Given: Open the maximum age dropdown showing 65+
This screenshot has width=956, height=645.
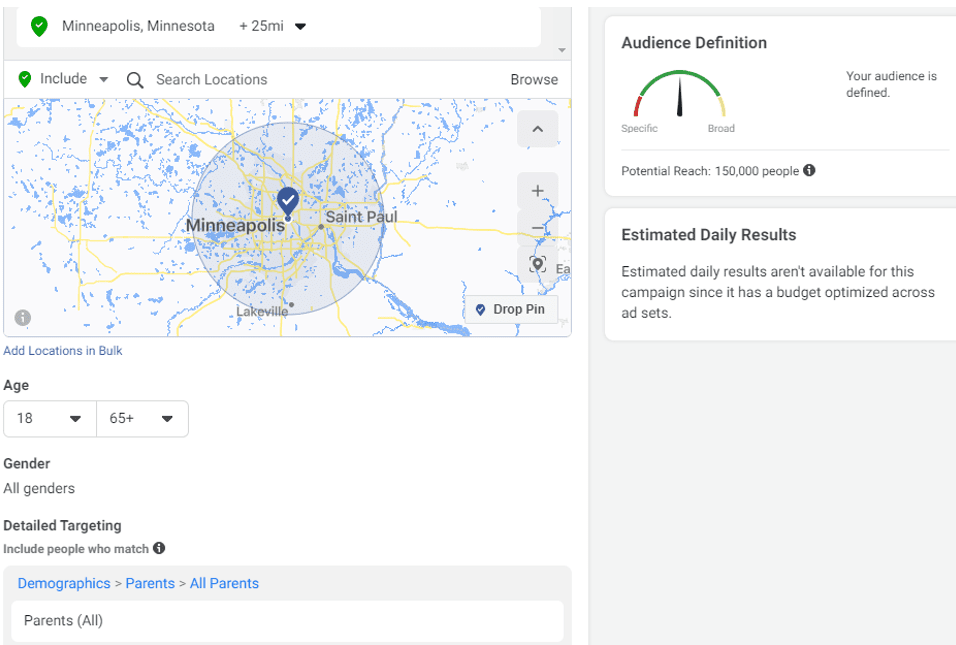Looking at the screenshot, I should click(142, 418).
